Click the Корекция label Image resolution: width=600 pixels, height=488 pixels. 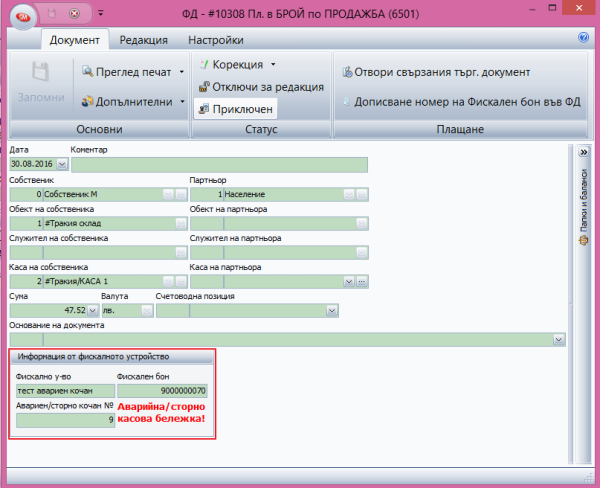pos(238,65)
